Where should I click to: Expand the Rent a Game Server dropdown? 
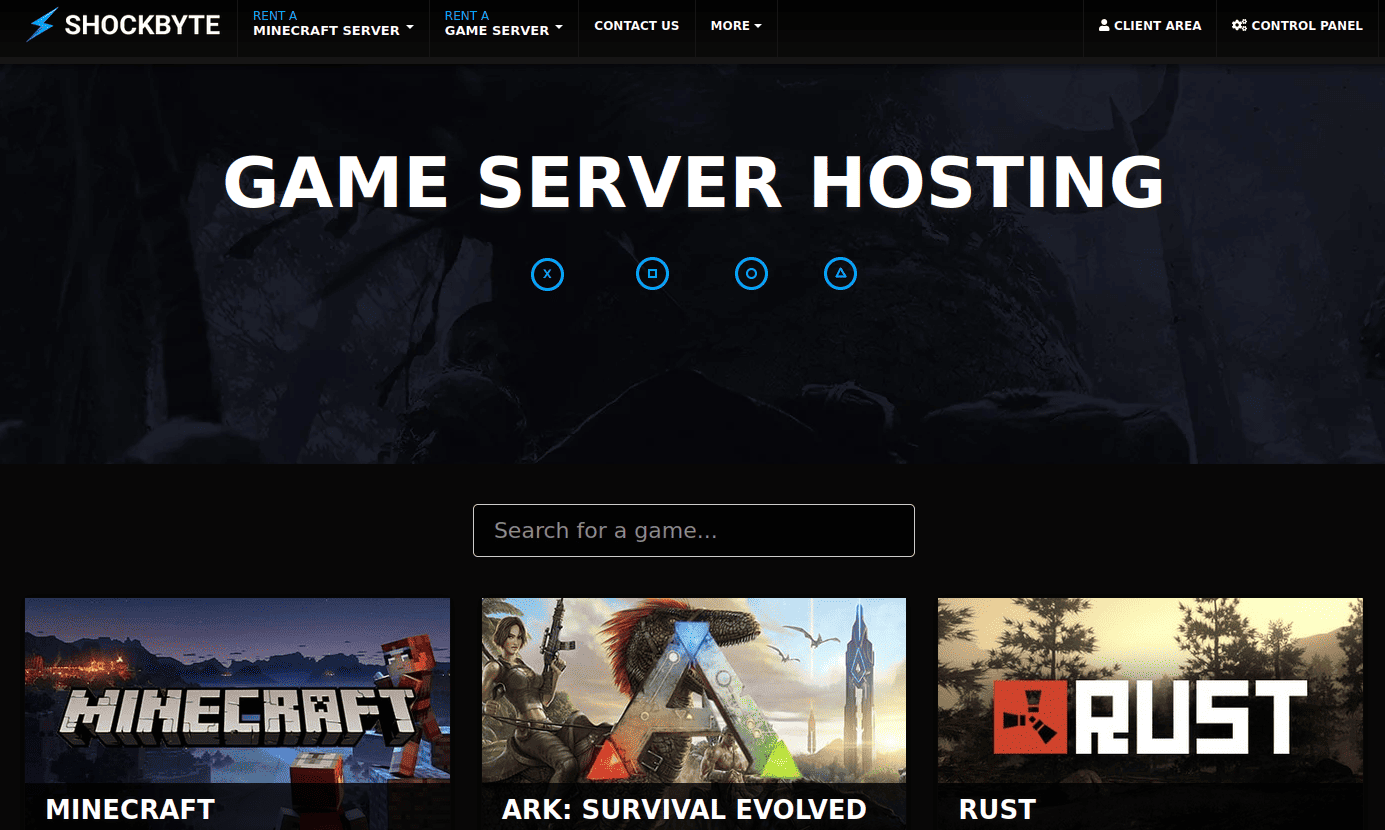[503, 24]
